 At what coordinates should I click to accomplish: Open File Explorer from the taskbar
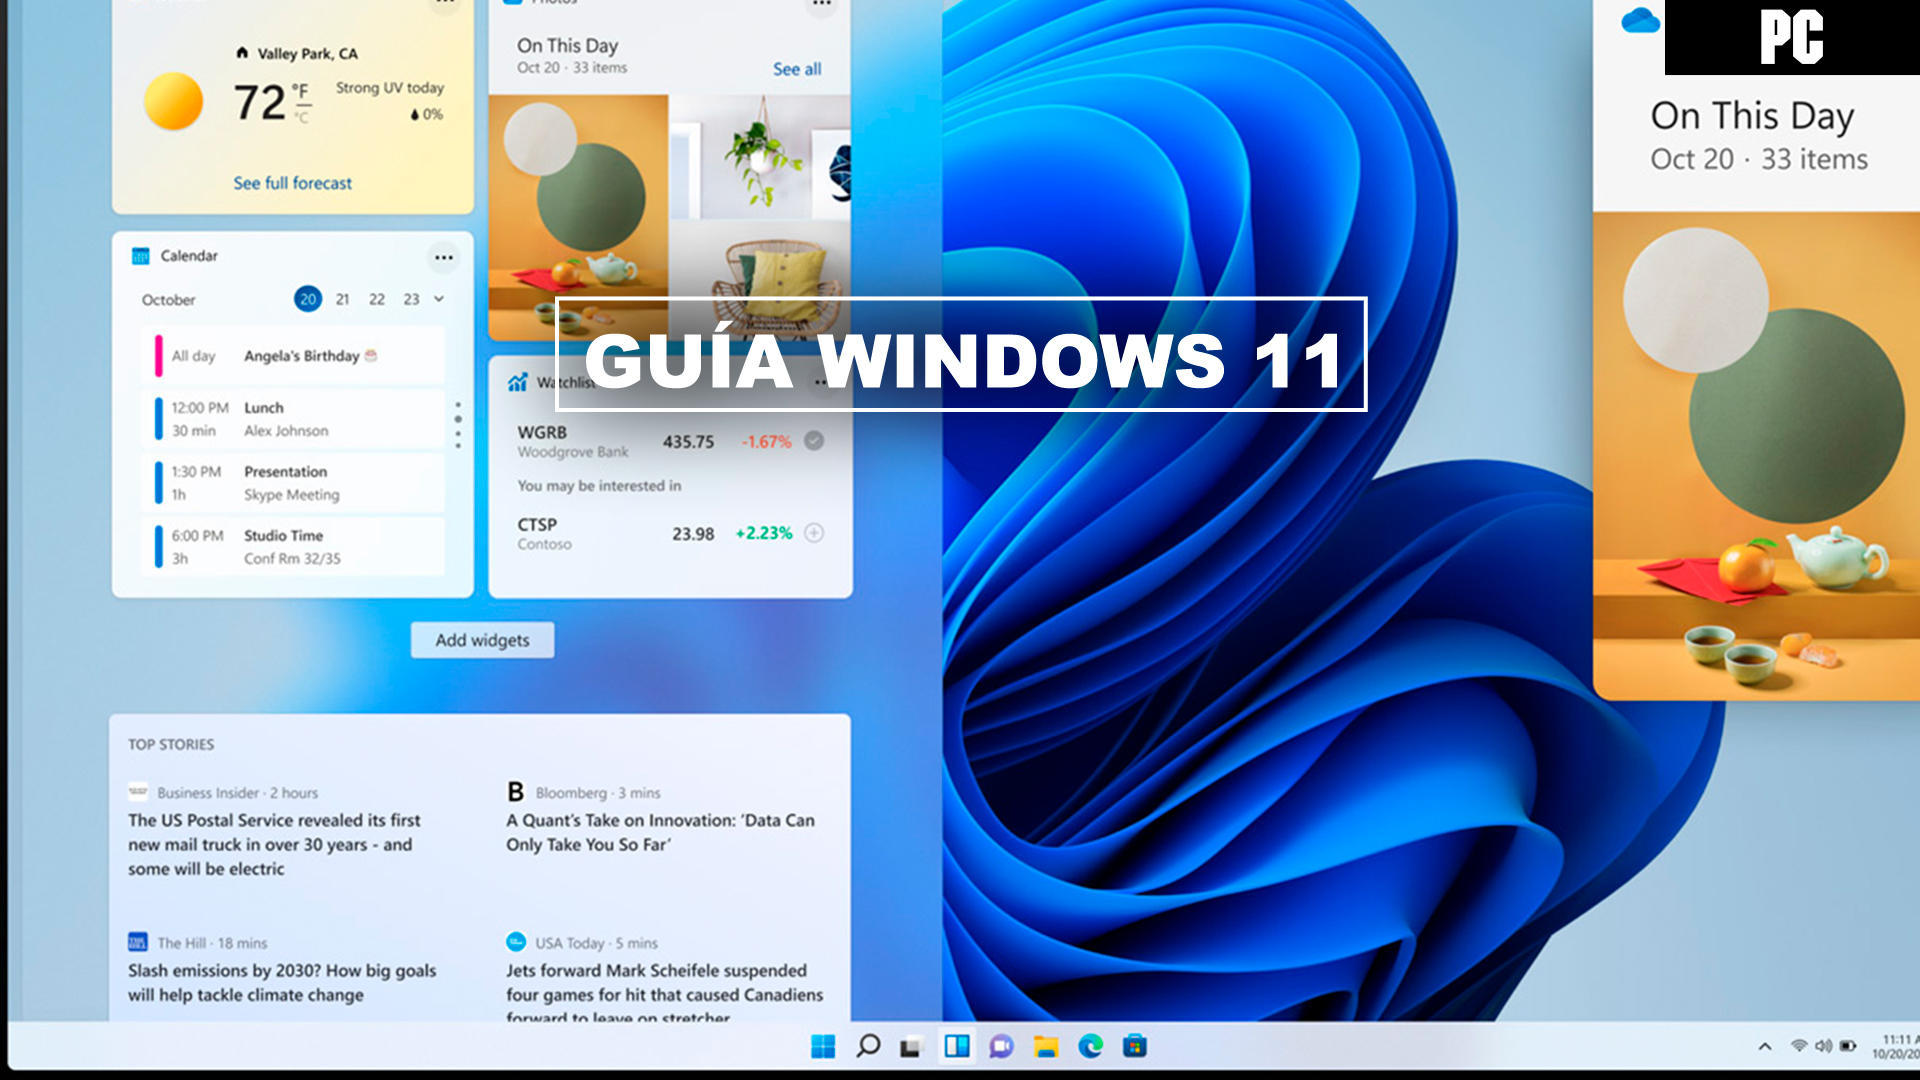coord(1045,1047)
